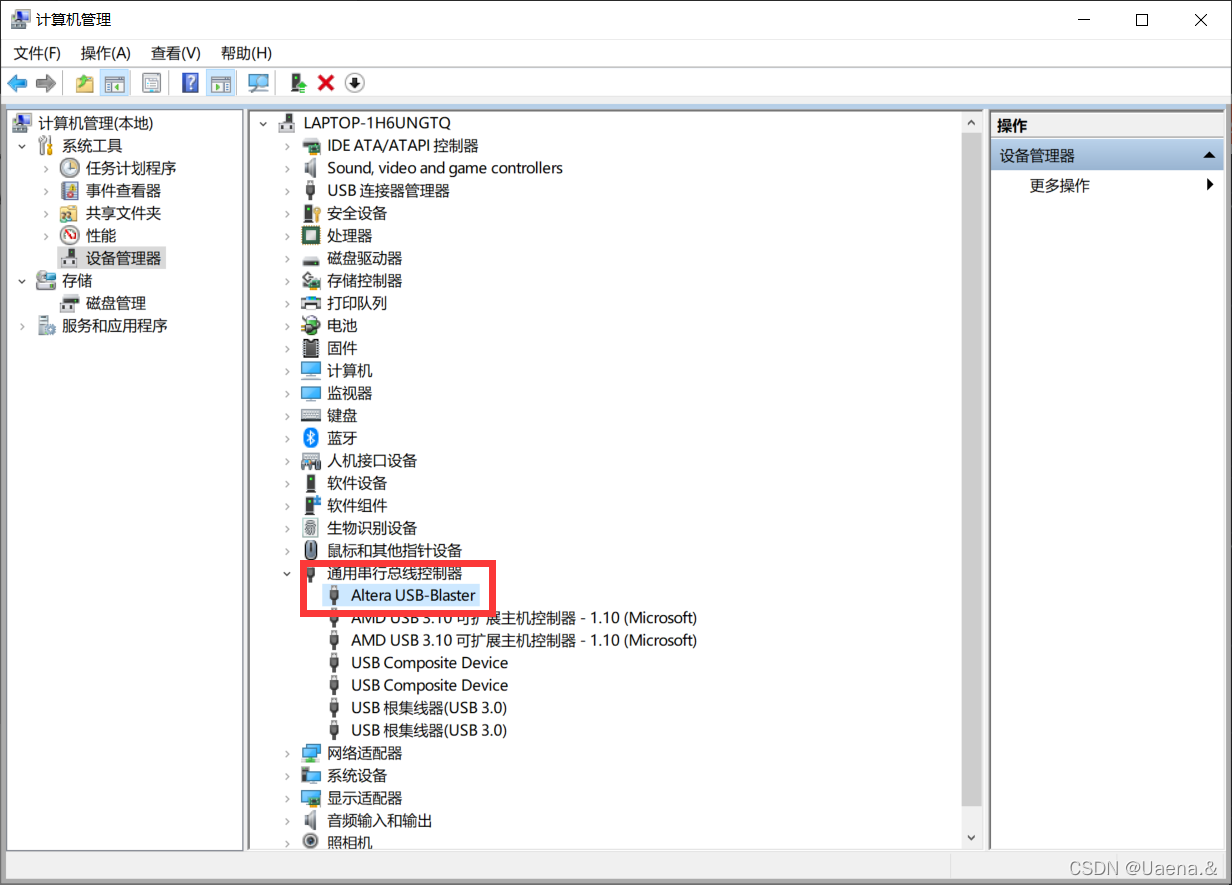Expand the 服务和应用程序 node
Viewport: 1232px width, 885px height.
[22, 326]
